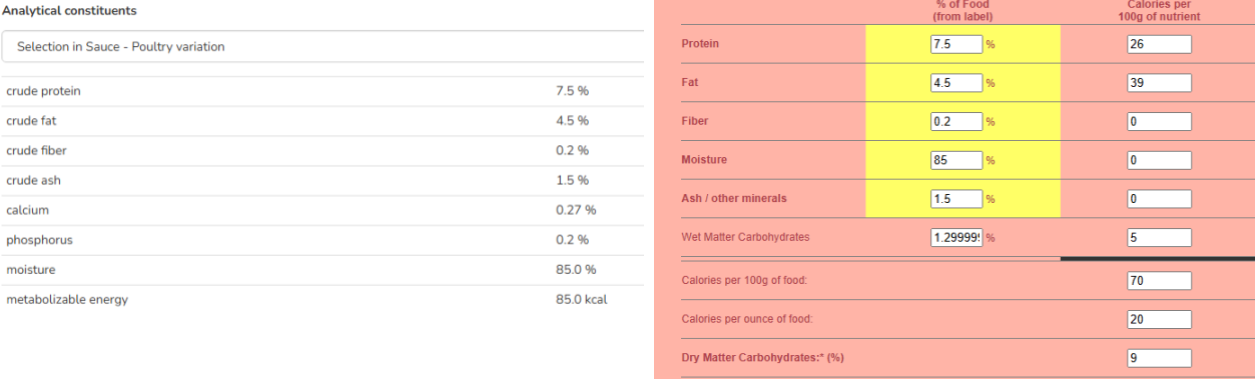Click the calcium row in the constituents list
The height and width of the screenshot is (379, 1255).
click(x=322, y=210)
